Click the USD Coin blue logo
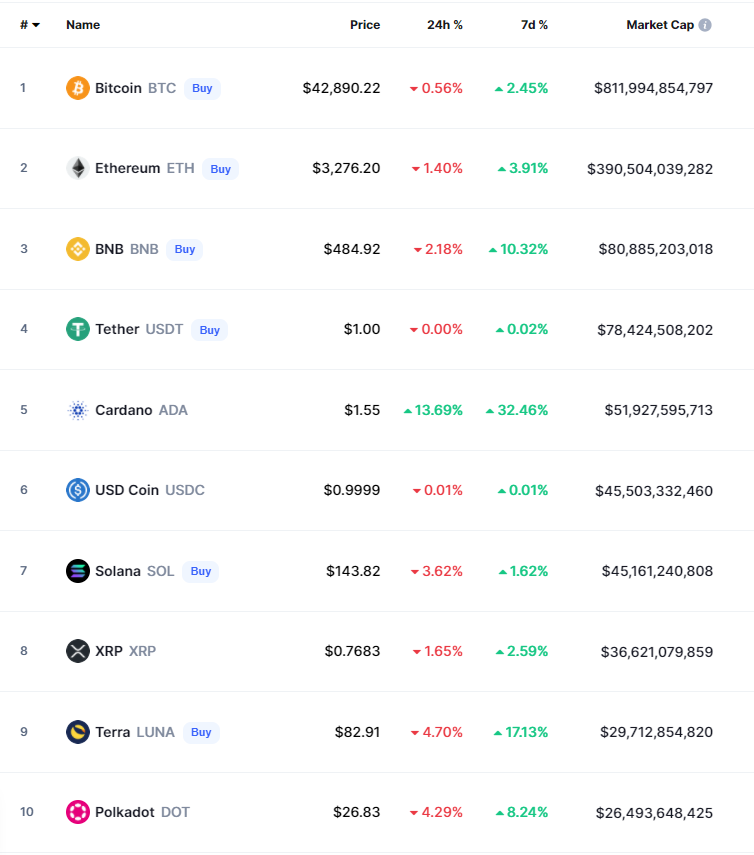 pos(78,490)
